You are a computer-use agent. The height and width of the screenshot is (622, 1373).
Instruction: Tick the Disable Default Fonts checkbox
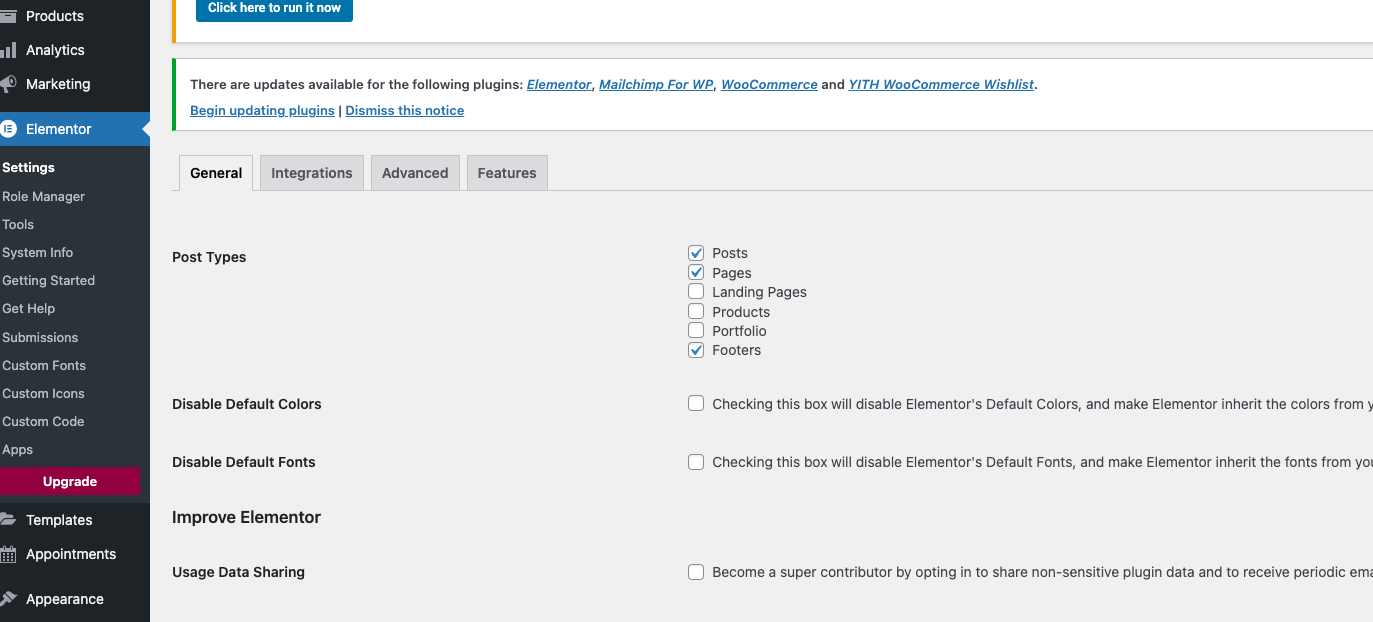(696, 462)
